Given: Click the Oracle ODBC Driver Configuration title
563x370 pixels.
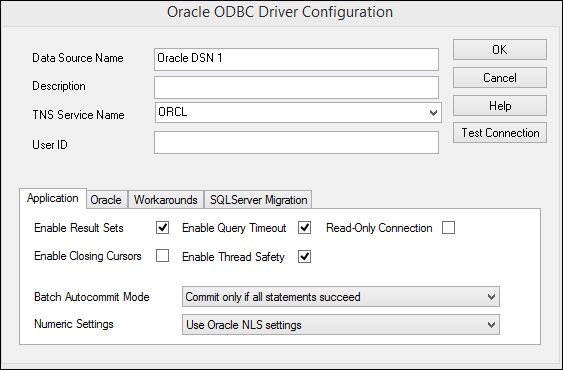Looking at the screenshot, I should pyautogui.click(x=280, y=11).
